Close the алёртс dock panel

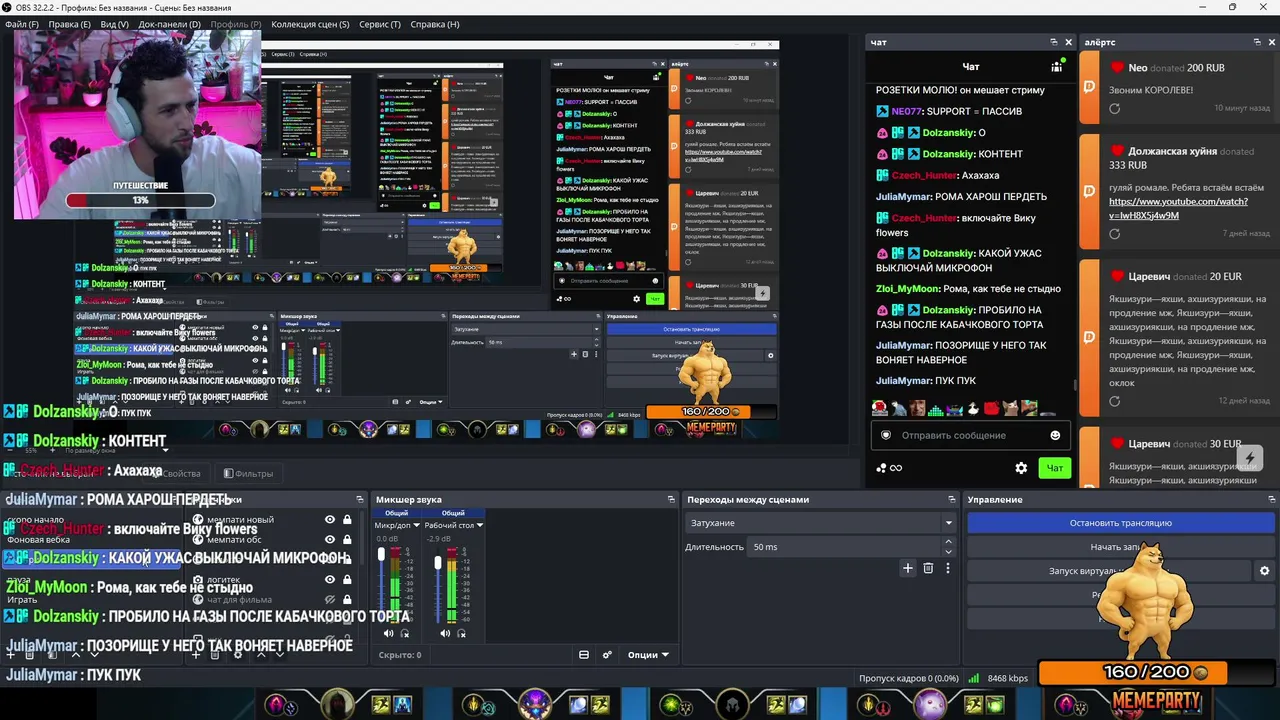[x=1272, y=42]
